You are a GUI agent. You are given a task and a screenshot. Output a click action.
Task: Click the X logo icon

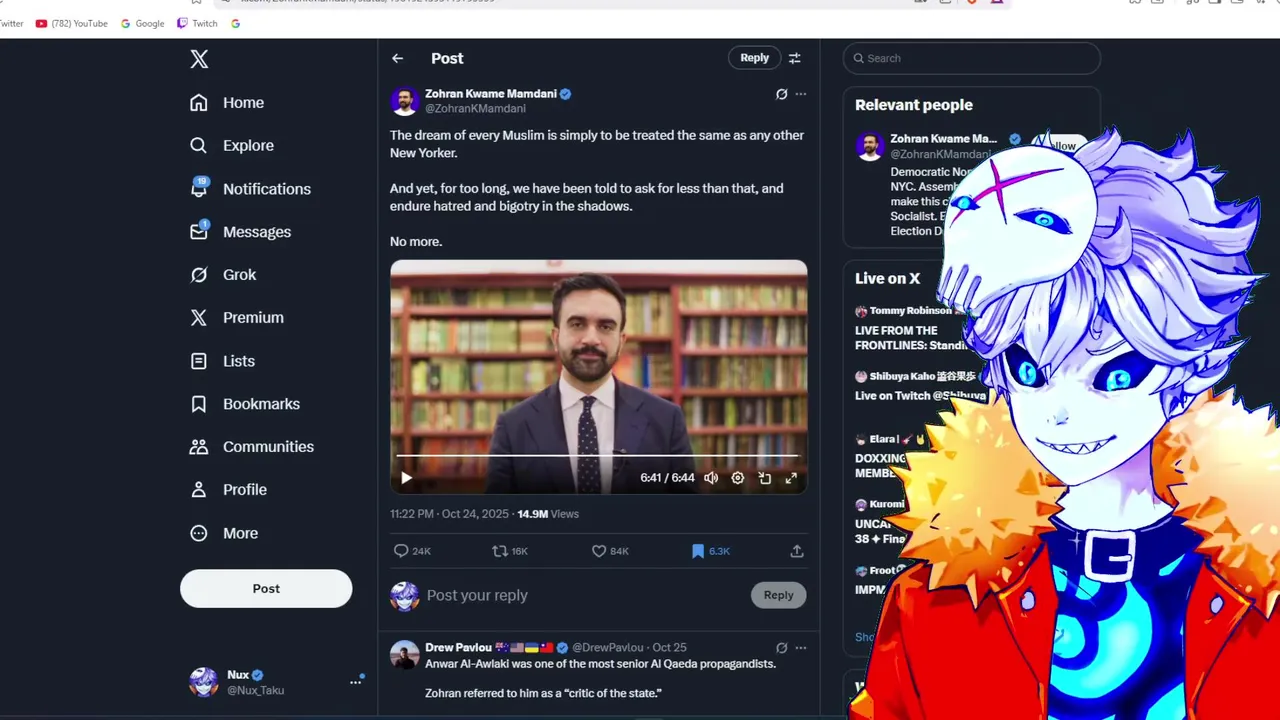click(x=199, y=59)
